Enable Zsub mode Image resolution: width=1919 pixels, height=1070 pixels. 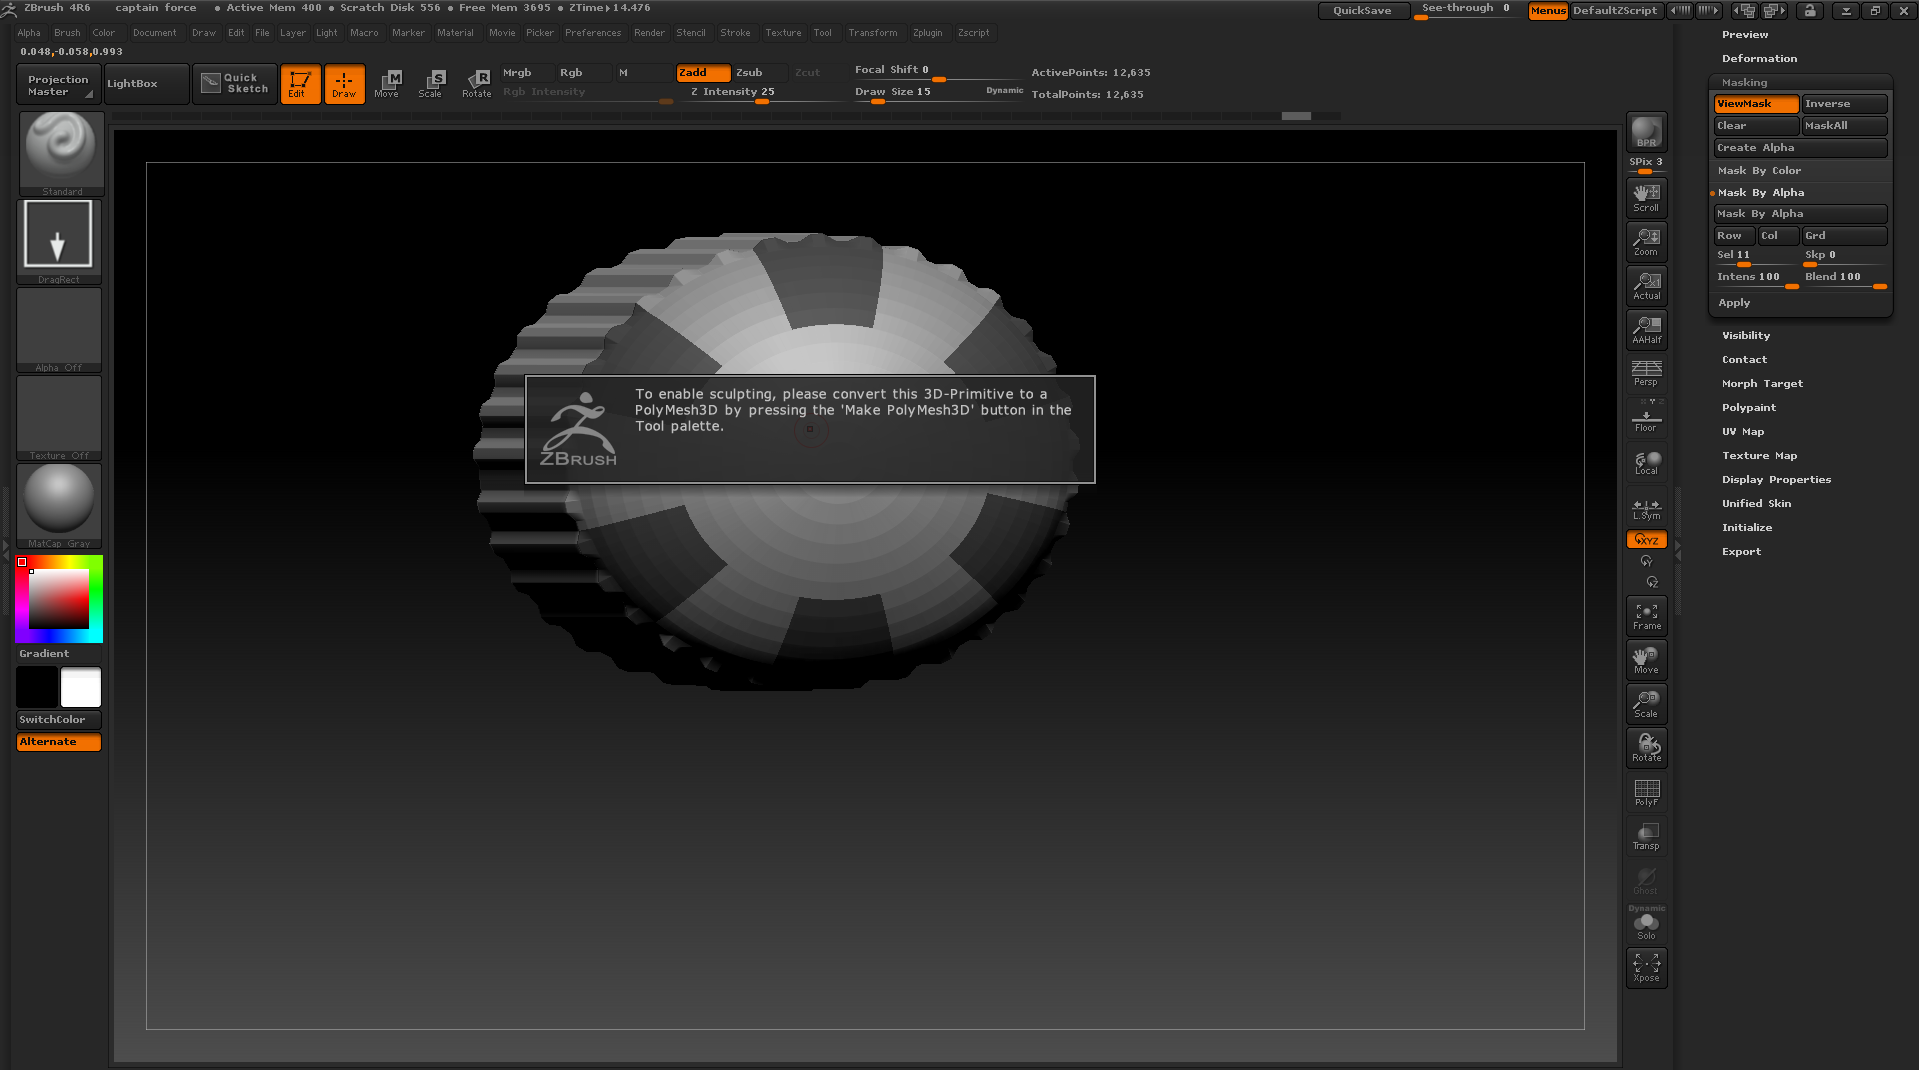[760, 73]
